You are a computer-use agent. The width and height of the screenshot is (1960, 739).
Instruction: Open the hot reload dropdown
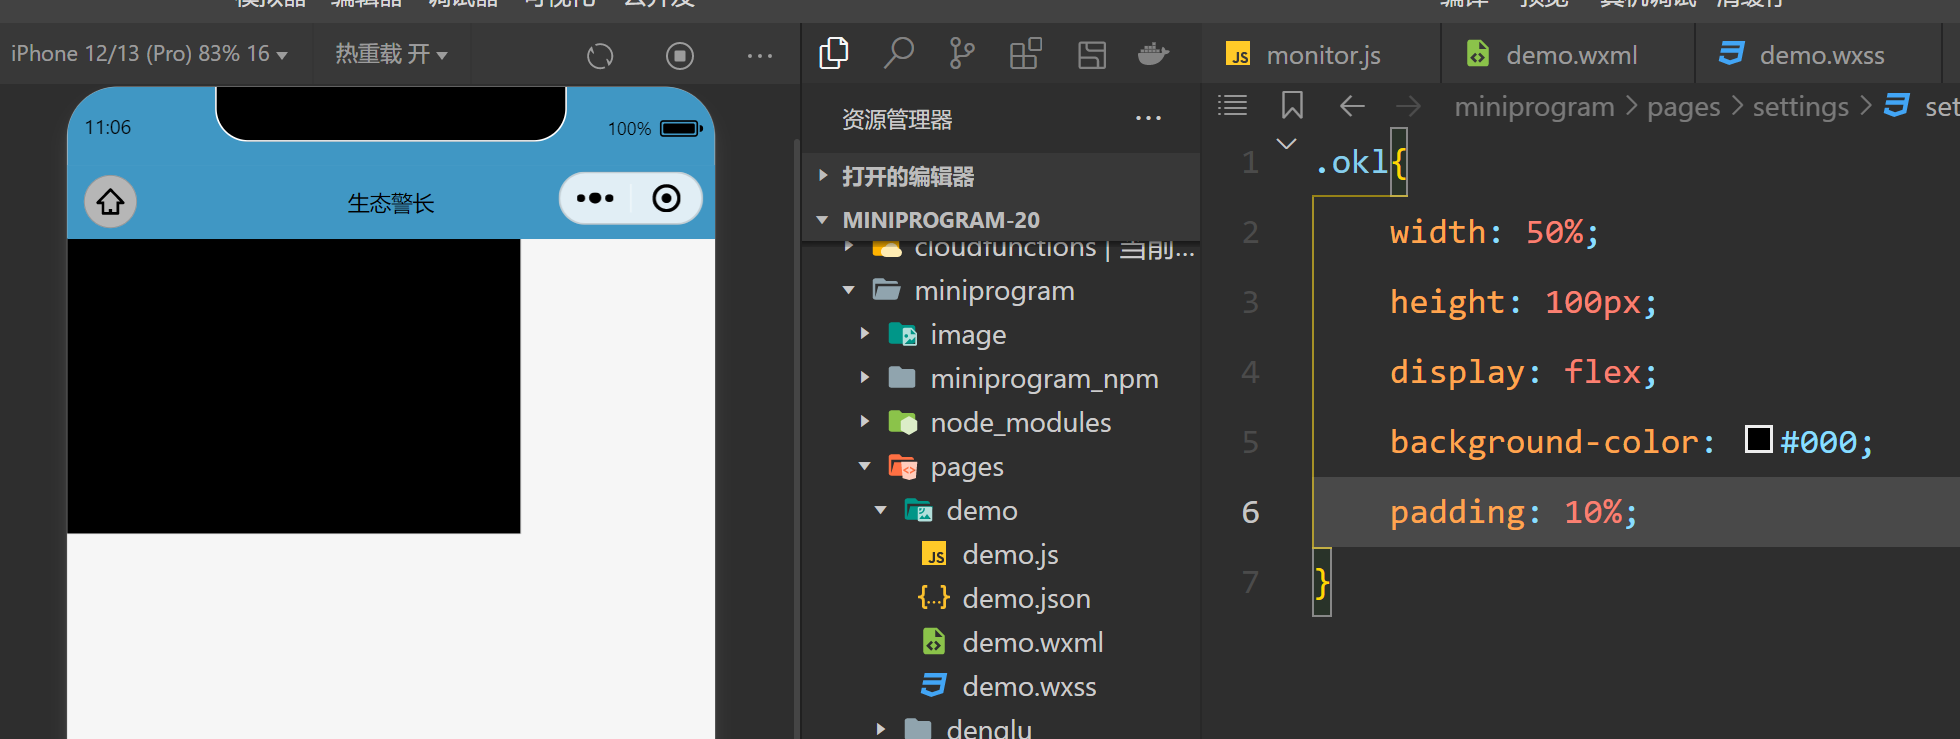(391, 54)
